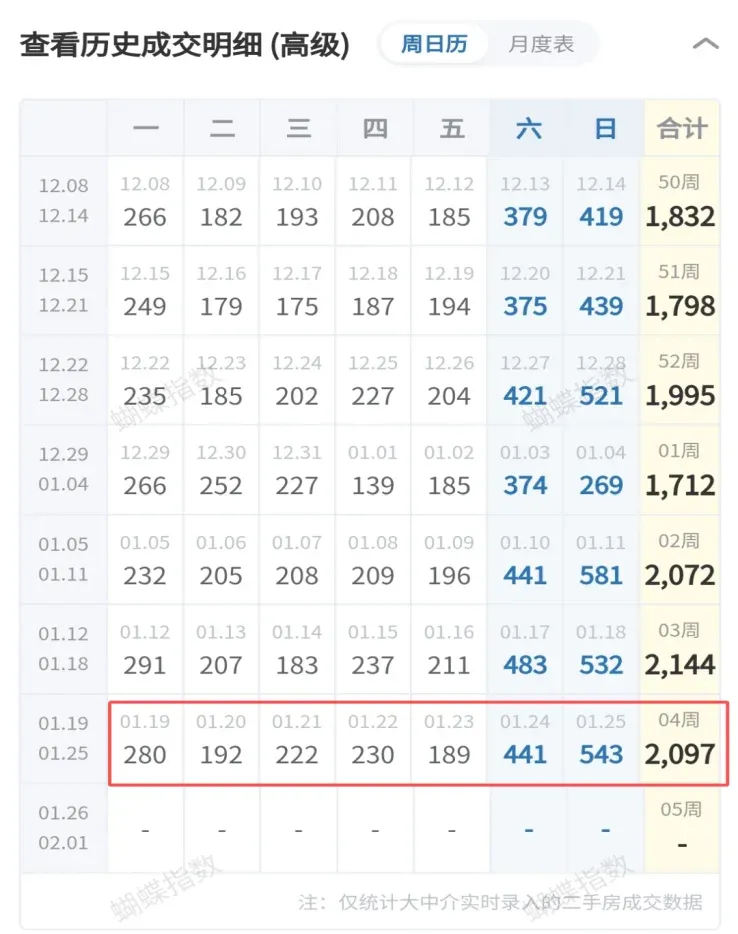Click the 合计 column header
The width and height of the screenshot is (738, 934).
[x=681, y=128]
